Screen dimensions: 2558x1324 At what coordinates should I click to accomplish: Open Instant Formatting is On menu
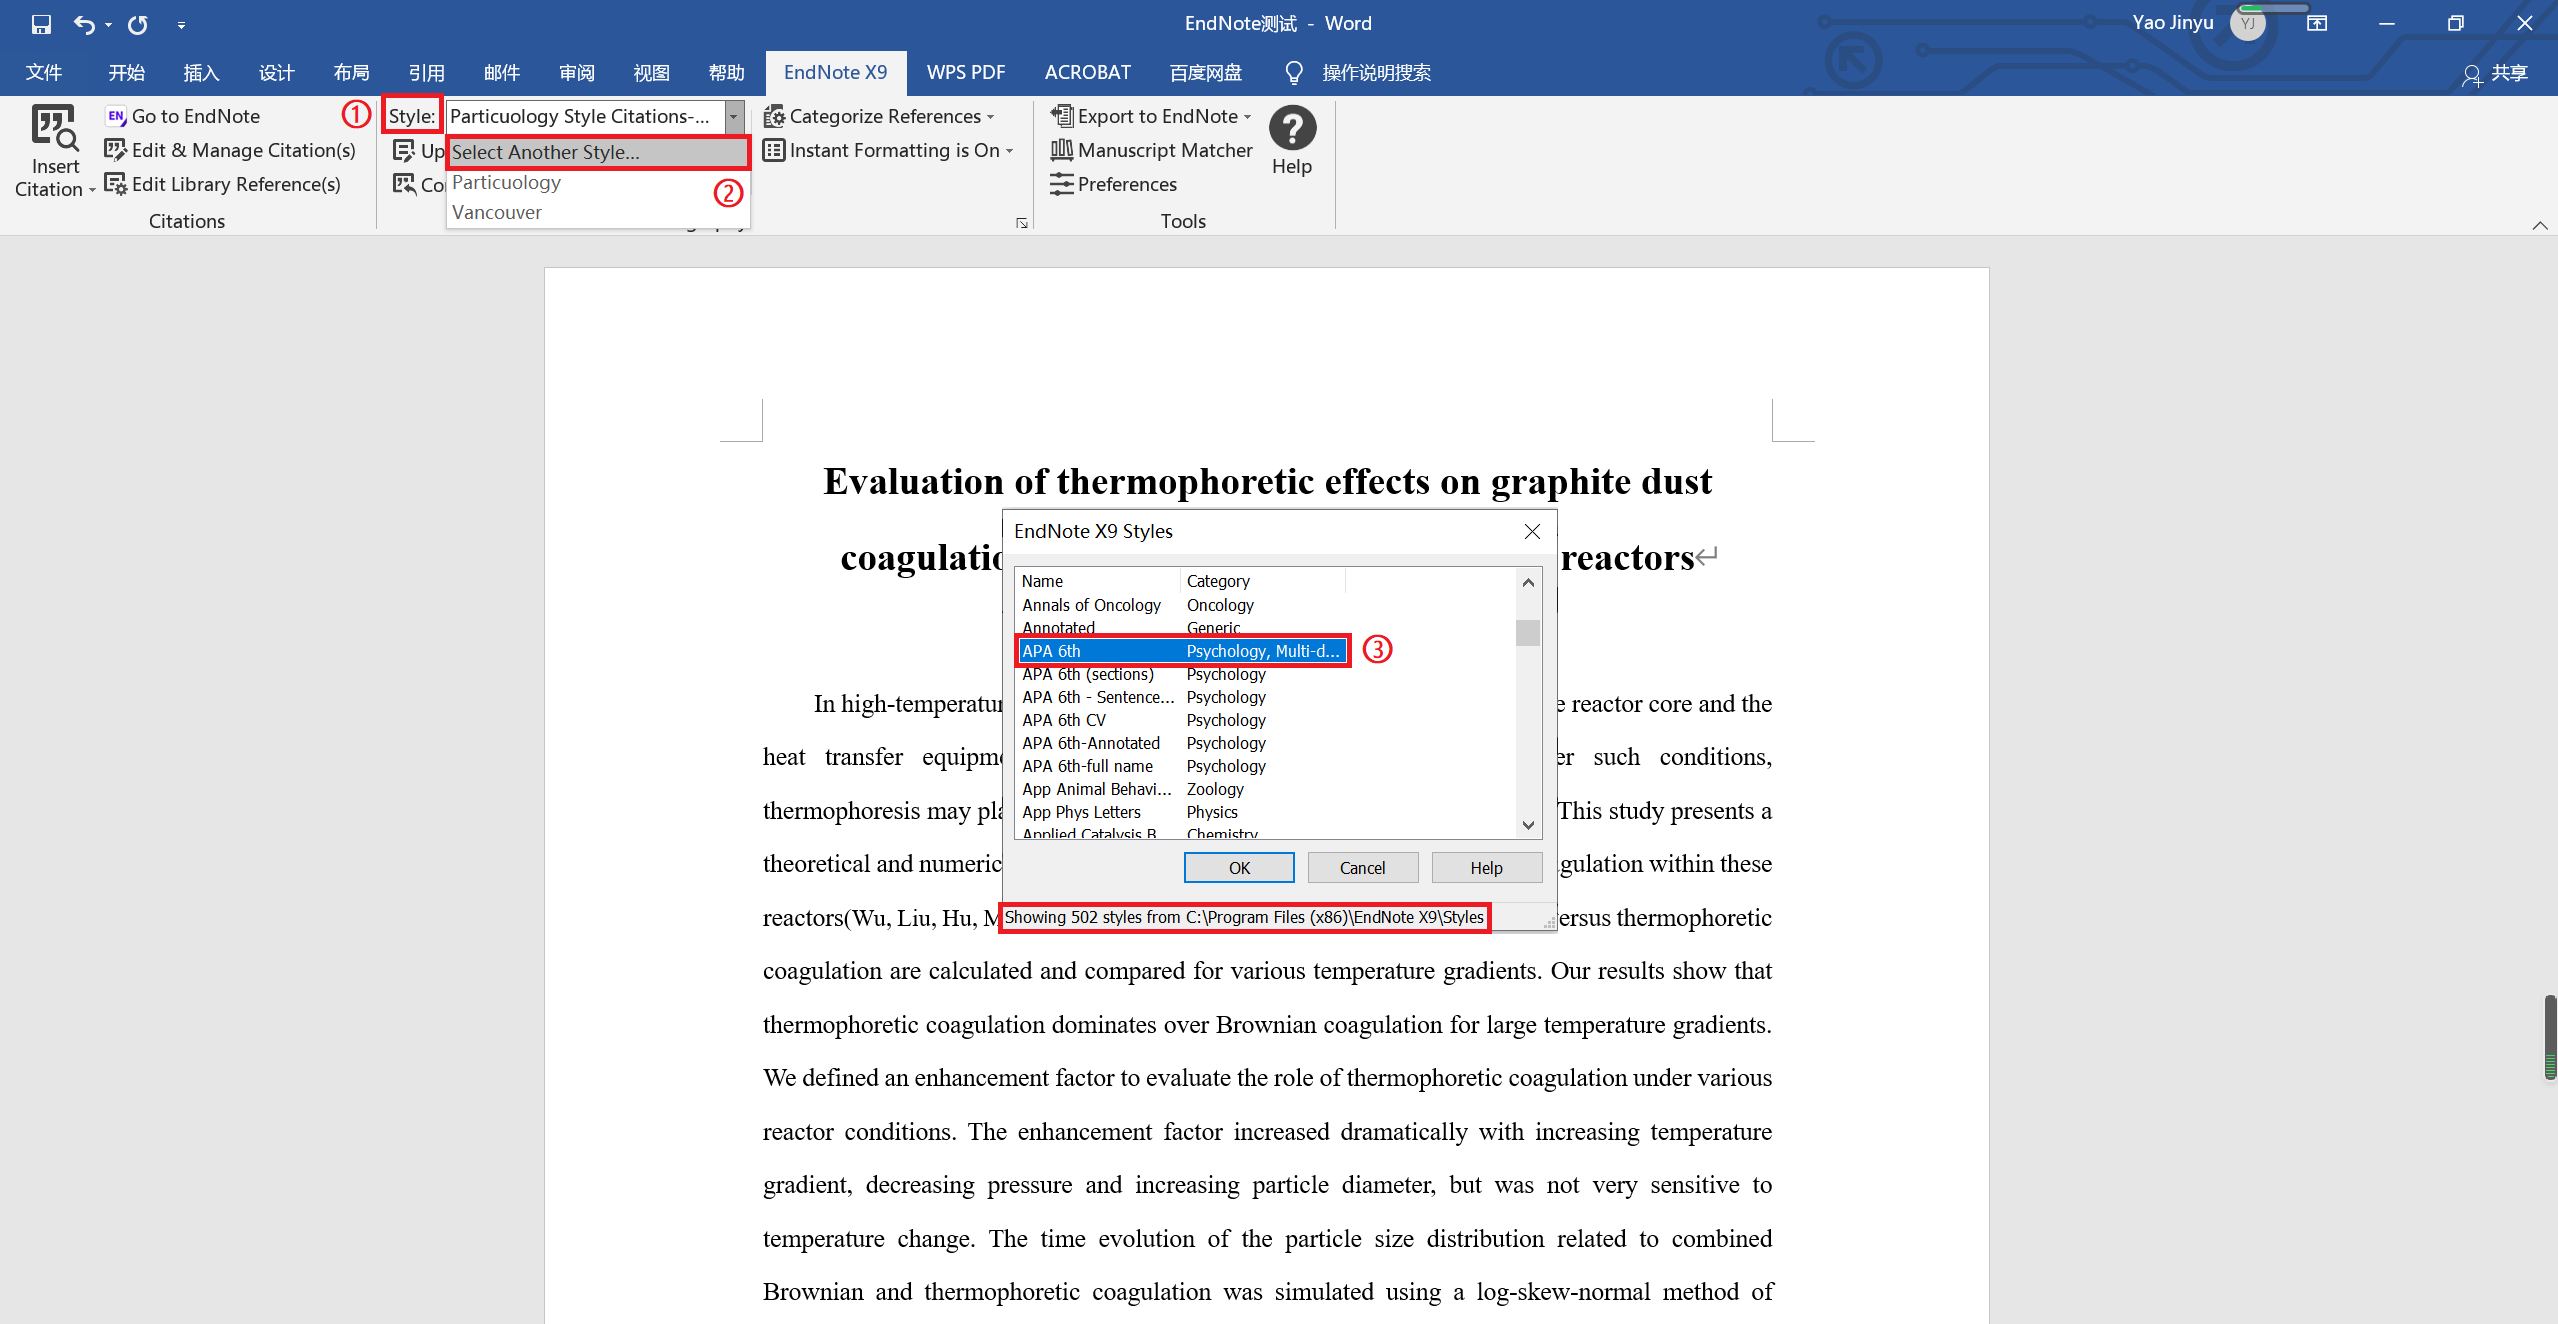888,150
